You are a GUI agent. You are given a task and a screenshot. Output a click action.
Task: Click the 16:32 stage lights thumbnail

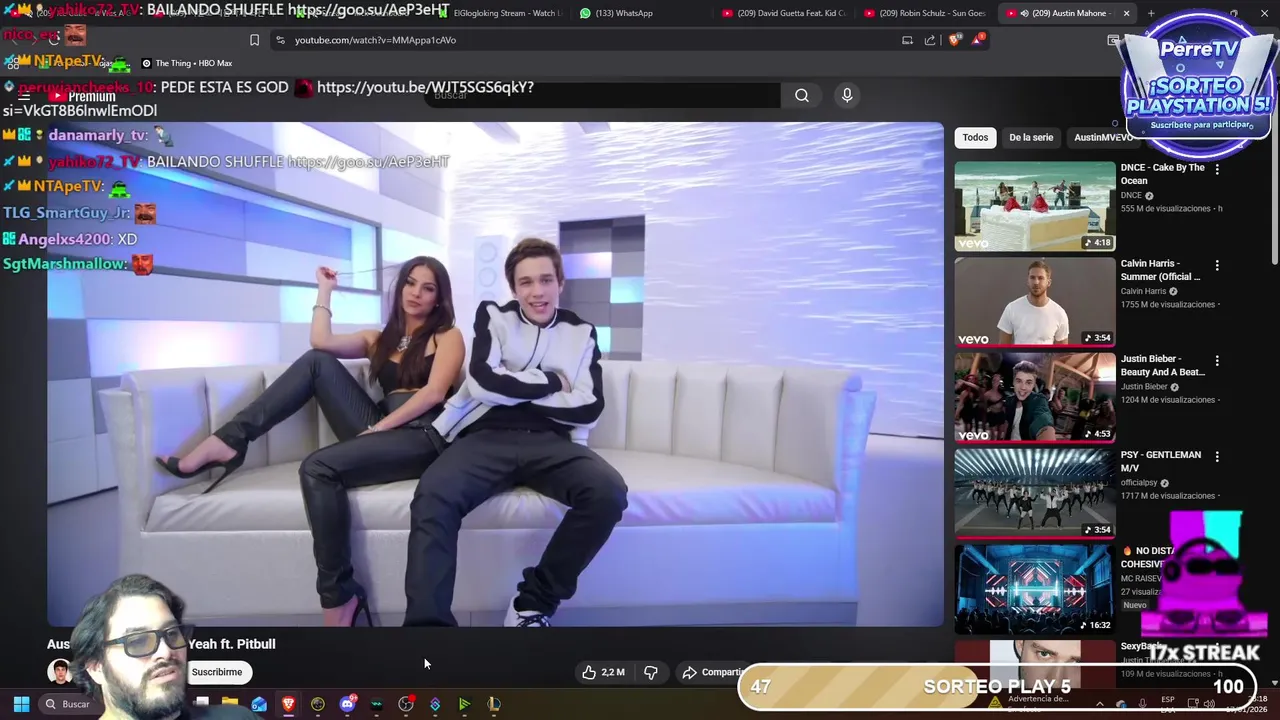pyautogui.click(x=1034, y=589)
